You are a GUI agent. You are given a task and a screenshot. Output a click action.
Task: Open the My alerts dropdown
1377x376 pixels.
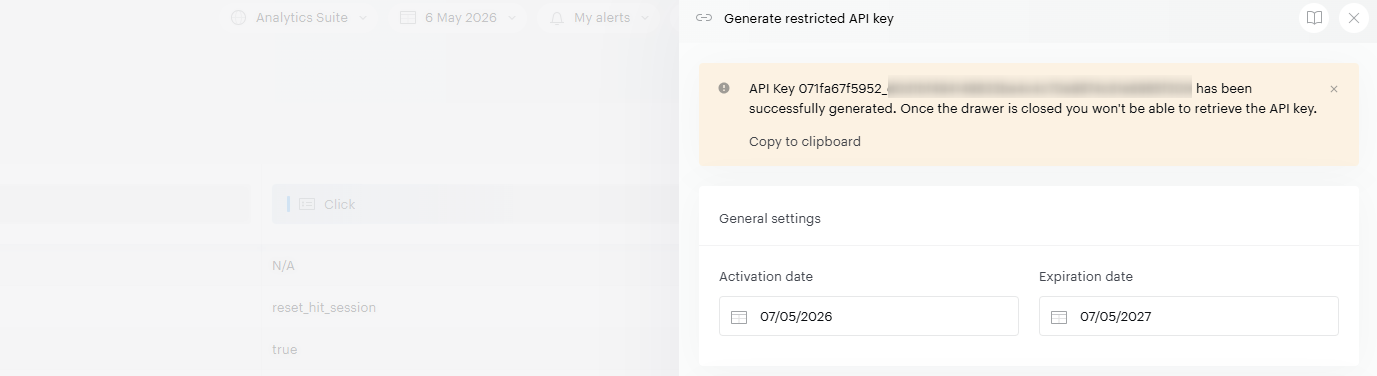pos(600,18)
